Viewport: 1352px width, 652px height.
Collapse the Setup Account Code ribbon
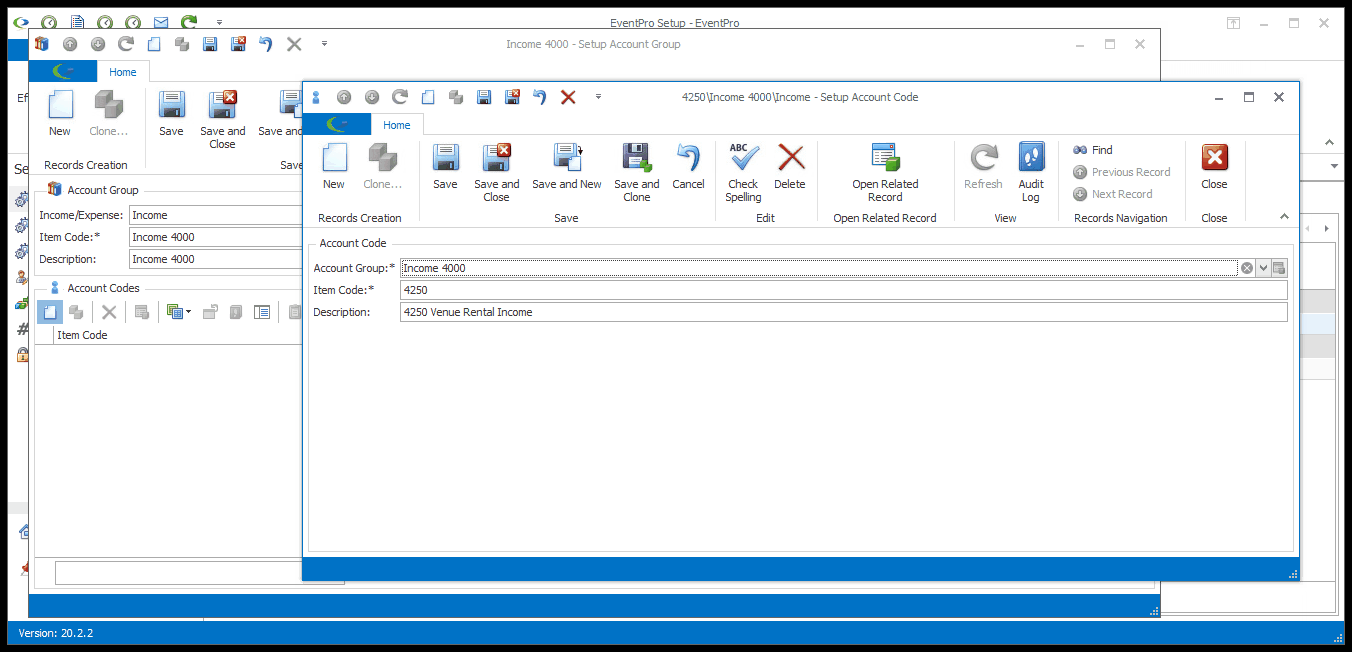coord(1284,216)
